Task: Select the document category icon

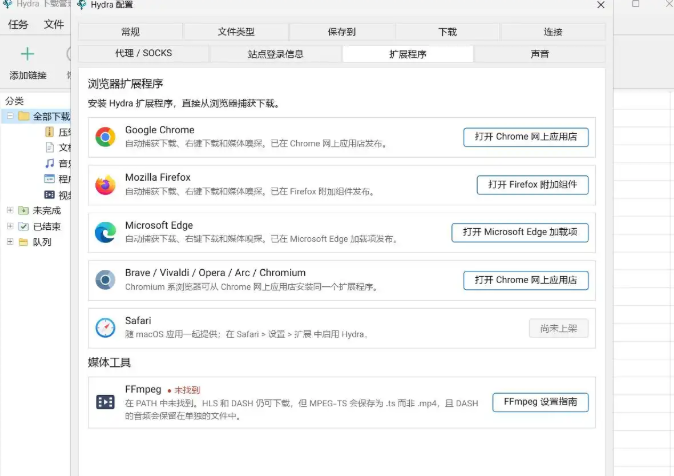Action: [x=50, y=147]
